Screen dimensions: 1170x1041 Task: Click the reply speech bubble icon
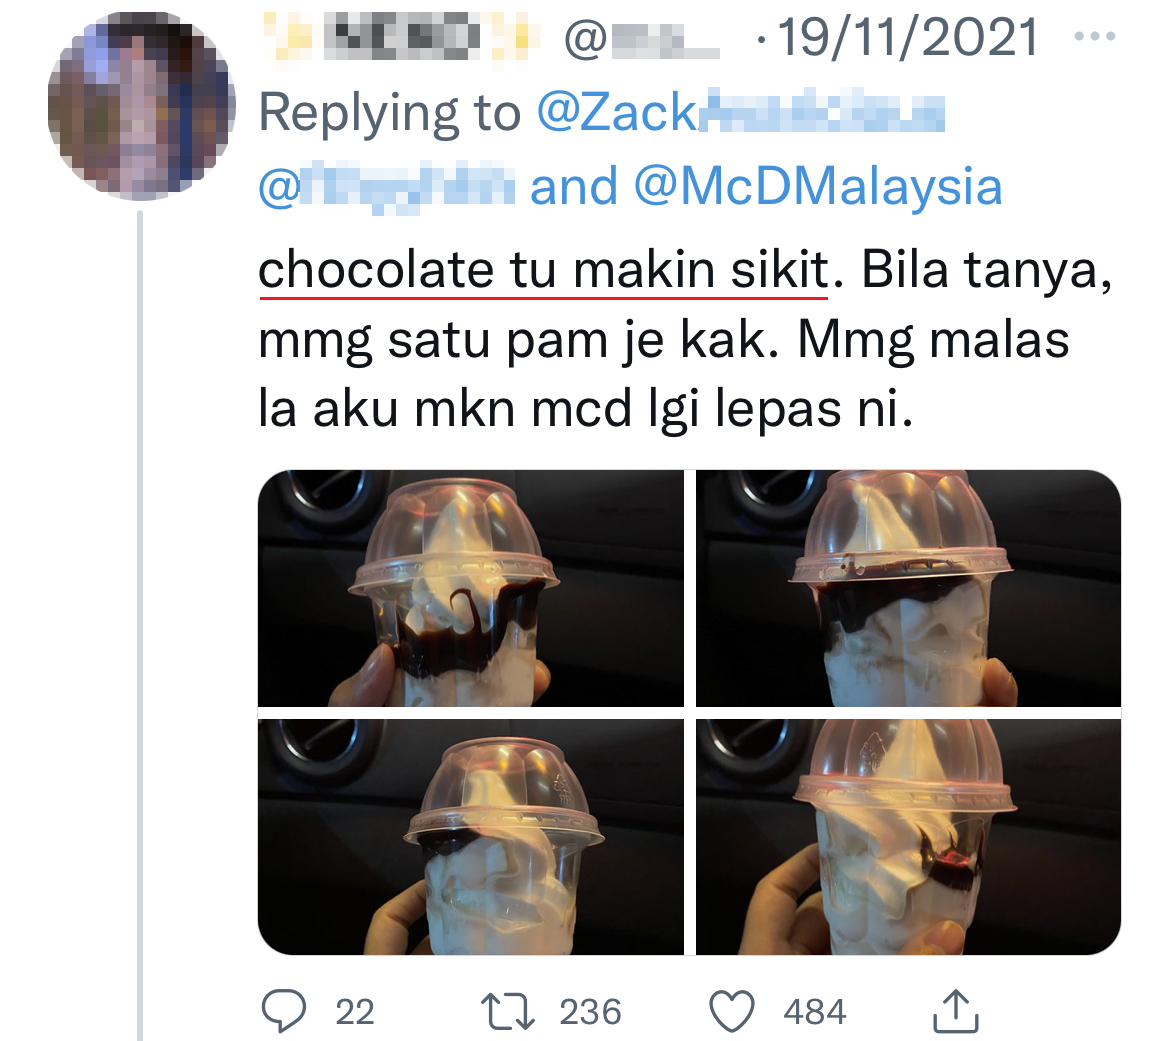click(284, 1012)
